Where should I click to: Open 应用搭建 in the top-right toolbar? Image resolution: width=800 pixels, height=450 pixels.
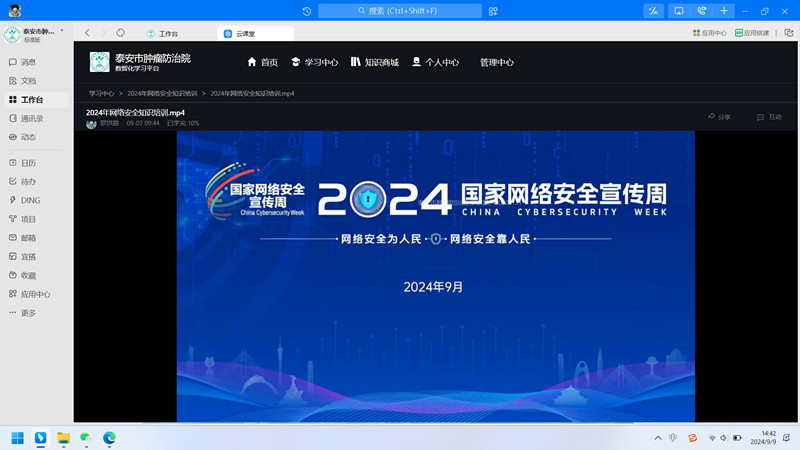tap(752, 33)
